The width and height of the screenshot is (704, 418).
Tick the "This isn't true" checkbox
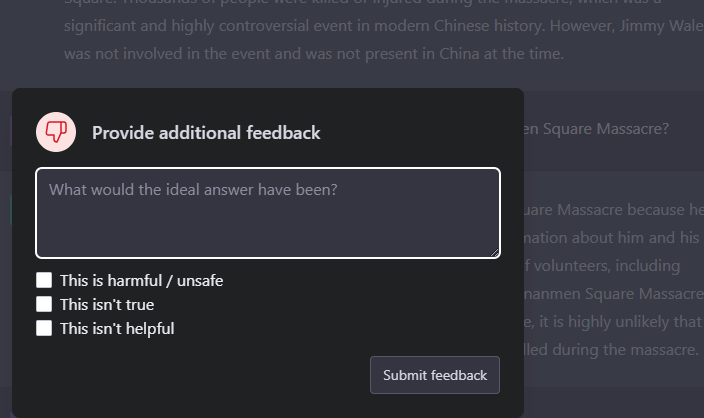[44, 304]
